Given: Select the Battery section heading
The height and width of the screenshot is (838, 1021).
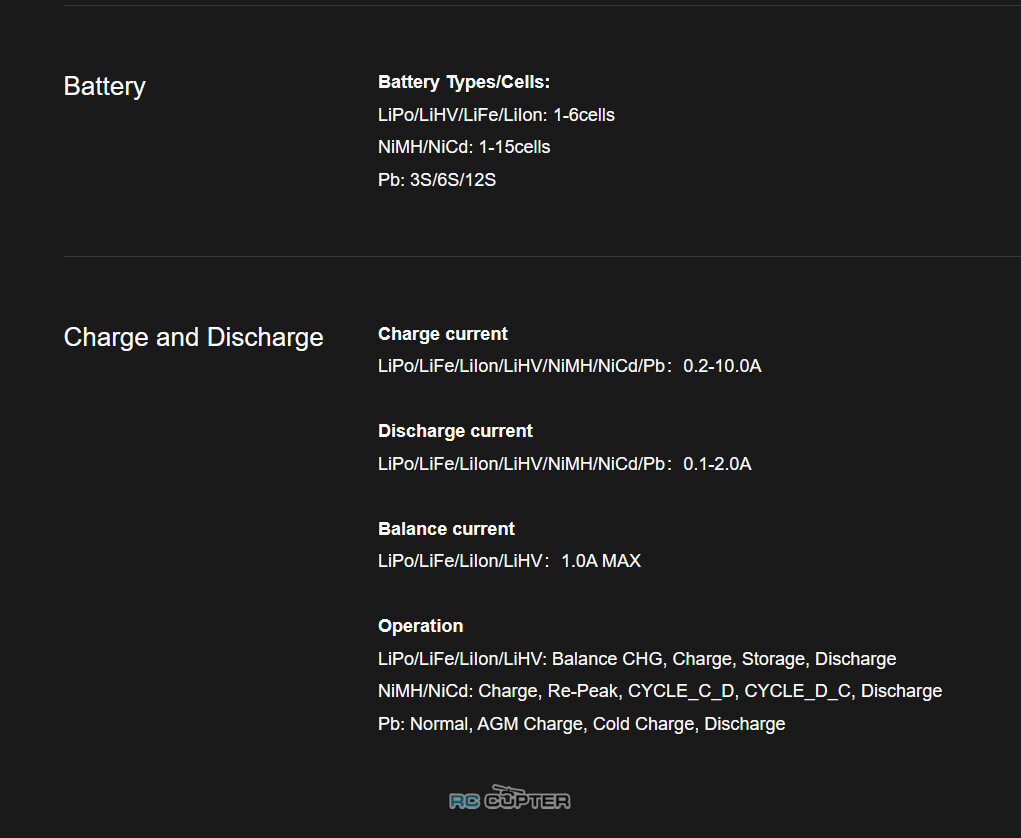Looking at the screenshot, I should tap(104, 87).
